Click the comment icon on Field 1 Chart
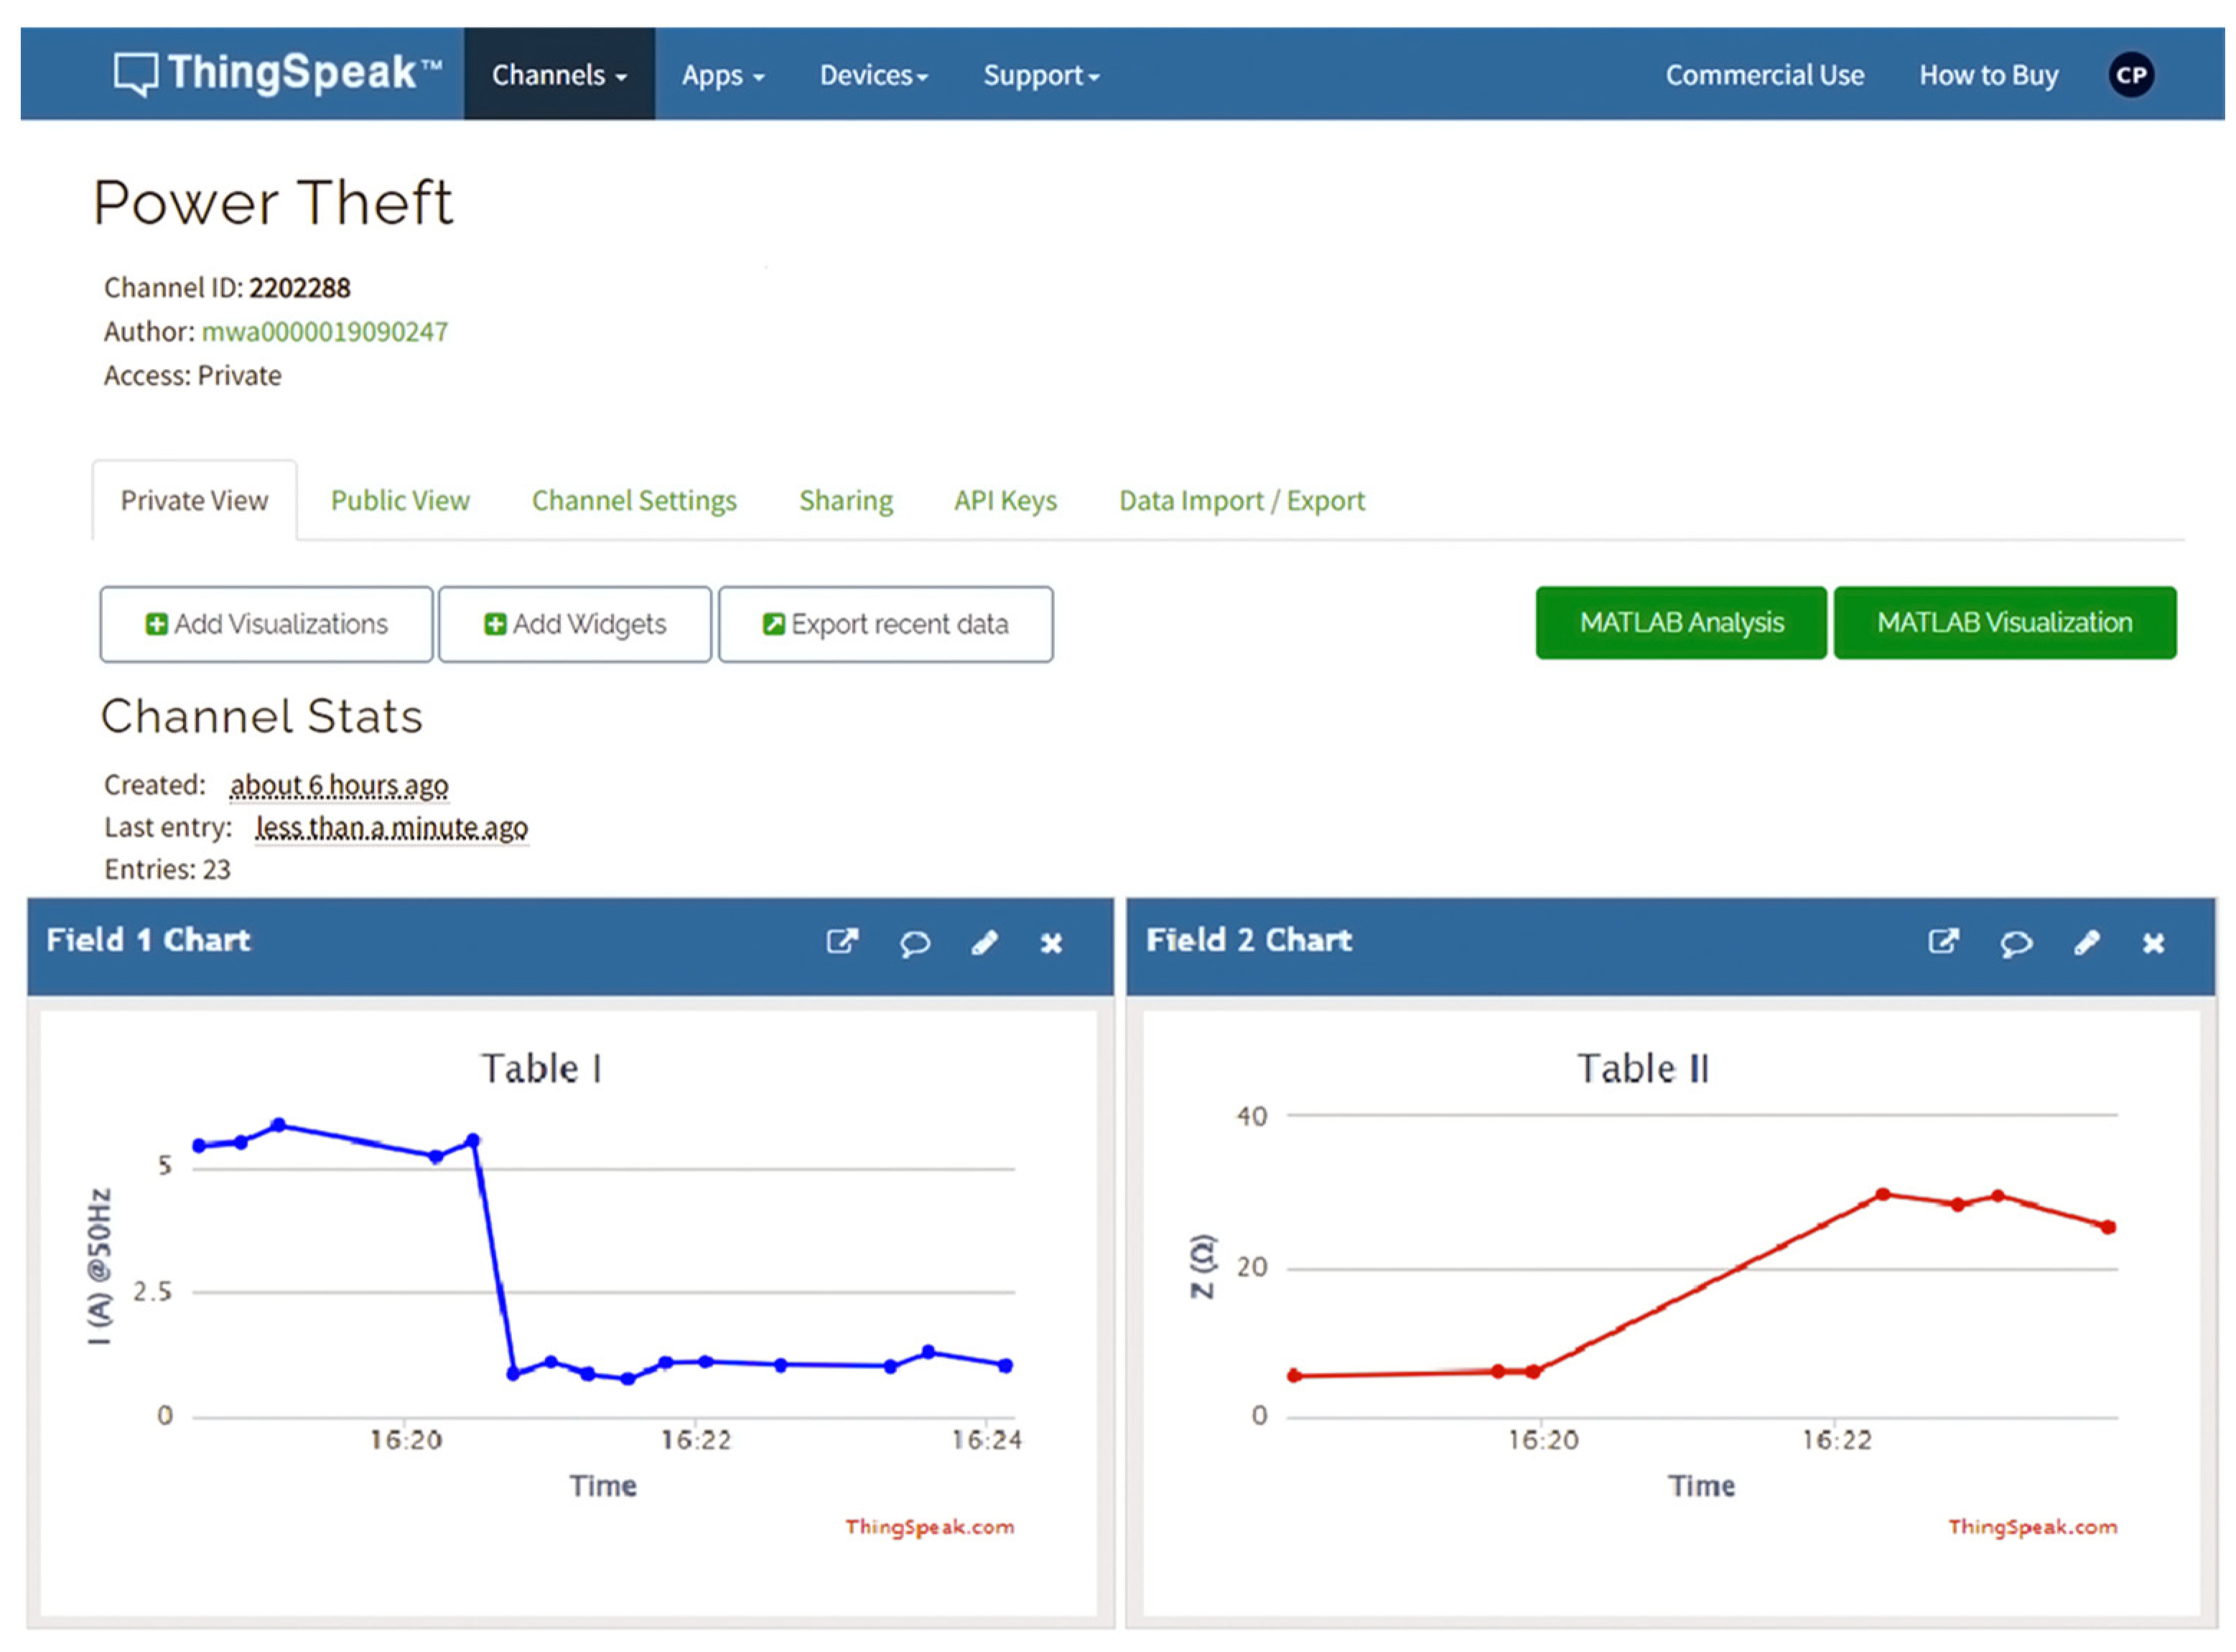 click(914, 943)
